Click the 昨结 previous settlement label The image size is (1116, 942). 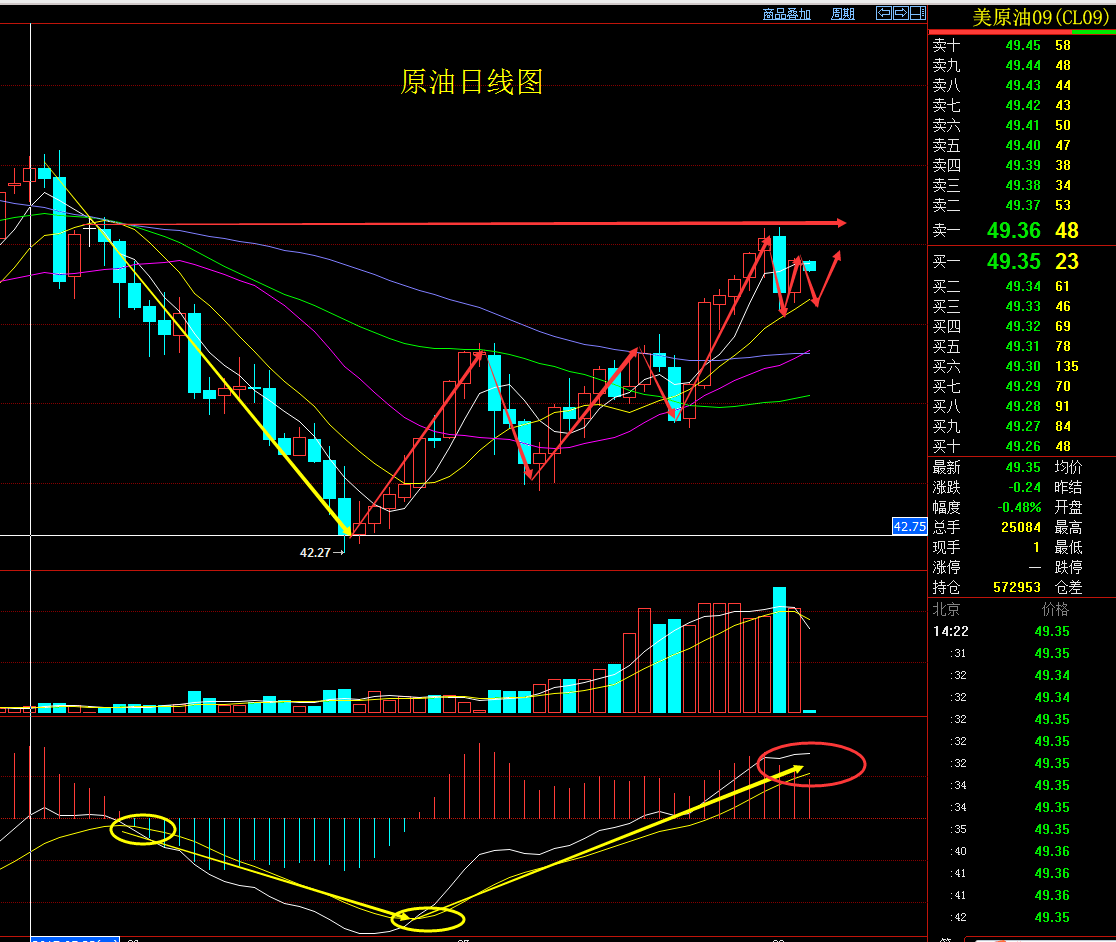(x=1068, y=487)
